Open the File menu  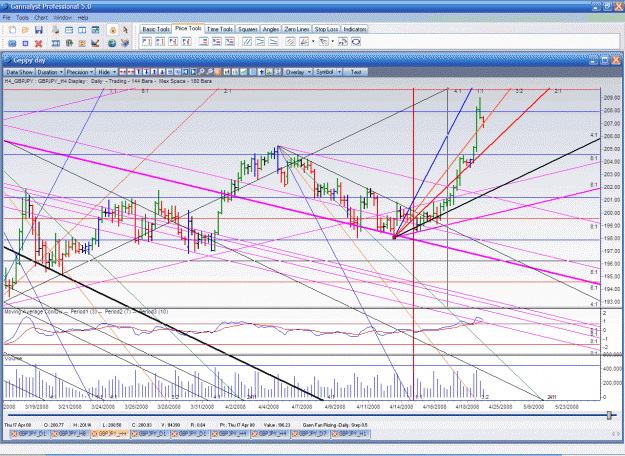point(6,18)
